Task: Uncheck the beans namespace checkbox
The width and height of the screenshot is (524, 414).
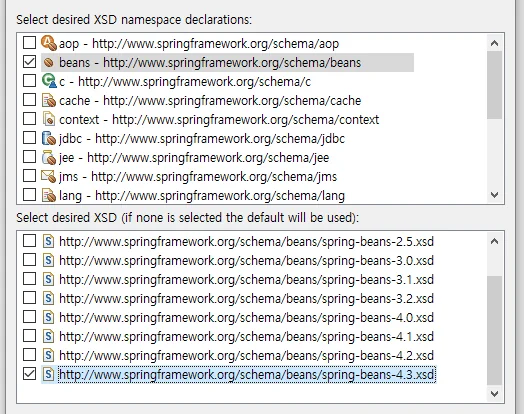Action: click(29, 62)
